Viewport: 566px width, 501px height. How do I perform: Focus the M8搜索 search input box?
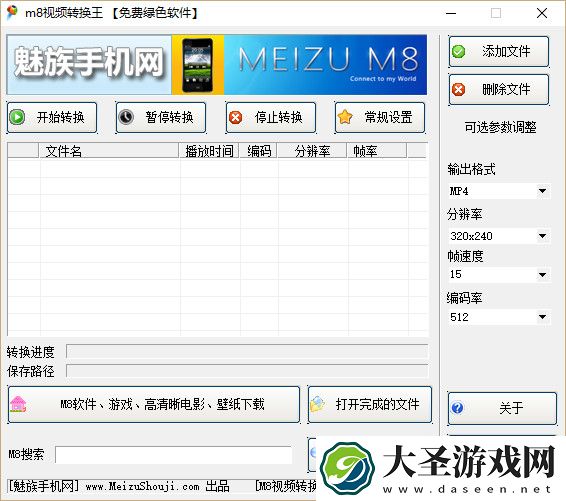click(x=174, y=454)
